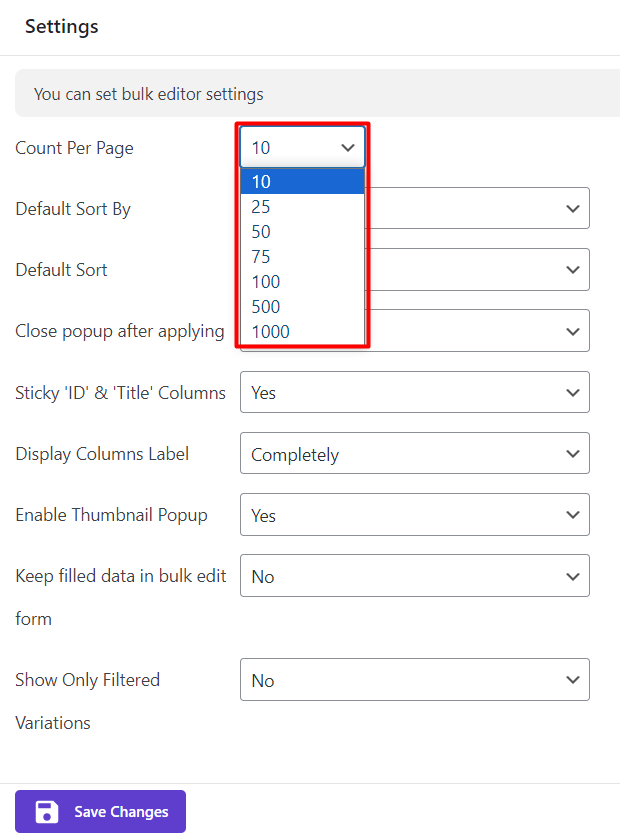Expand the Default Sort dropdown chevron
Screen dimensions: 620x838
click(573, 270)
